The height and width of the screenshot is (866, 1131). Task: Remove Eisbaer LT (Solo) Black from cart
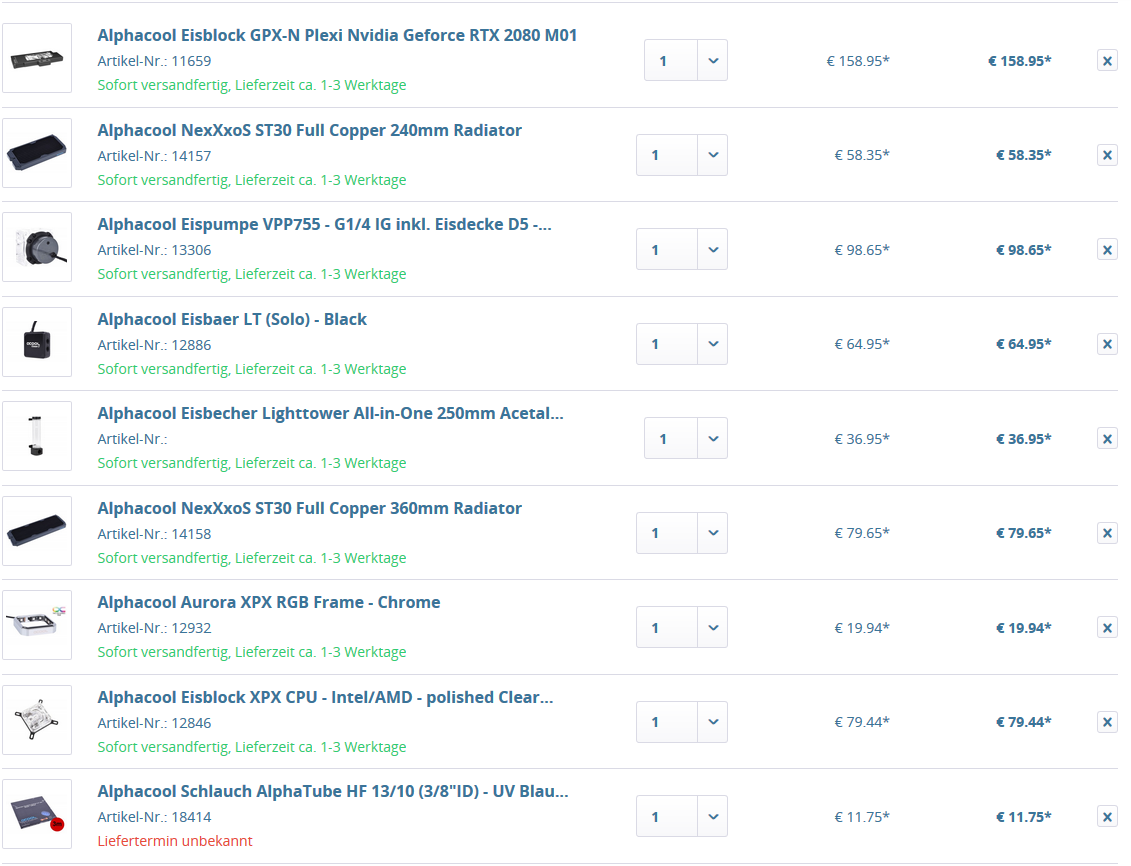click(x=1106, y=344)
